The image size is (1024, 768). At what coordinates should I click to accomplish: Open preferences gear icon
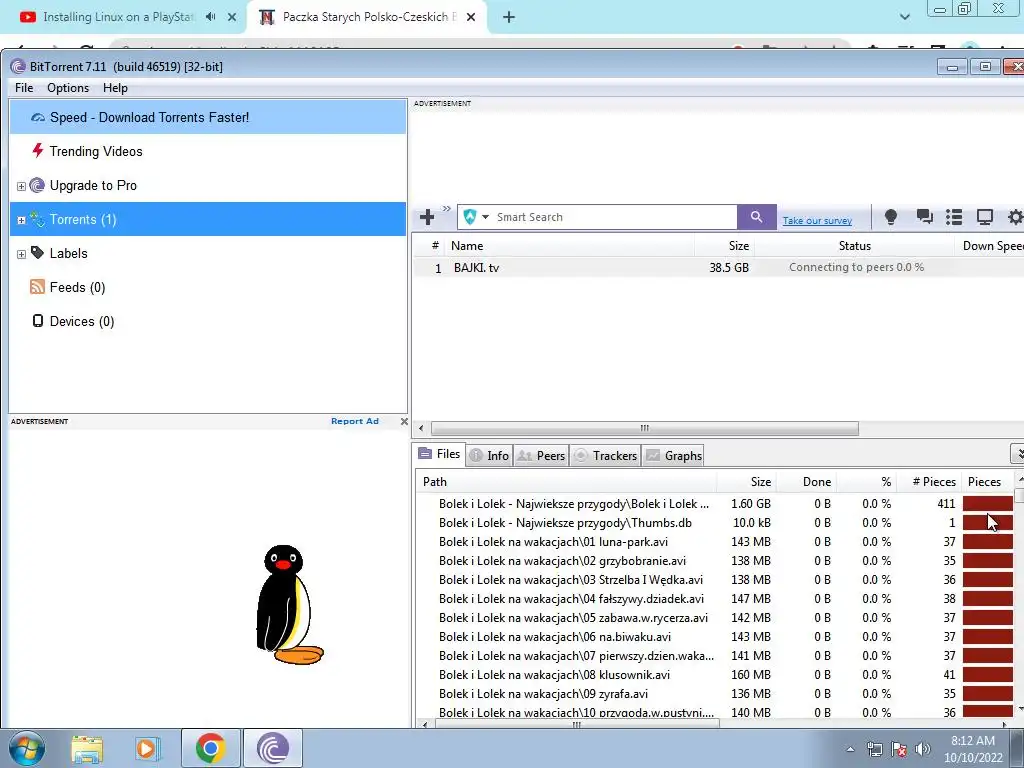pos(1015,217)
